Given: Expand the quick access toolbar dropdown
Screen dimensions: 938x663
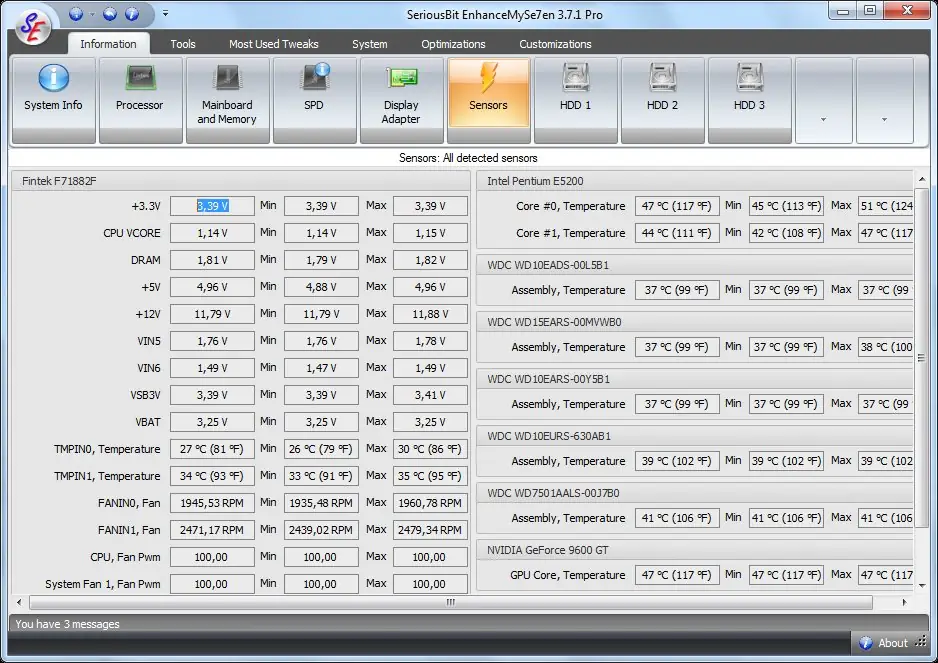Looking at the screenshot, I should 166,13.
